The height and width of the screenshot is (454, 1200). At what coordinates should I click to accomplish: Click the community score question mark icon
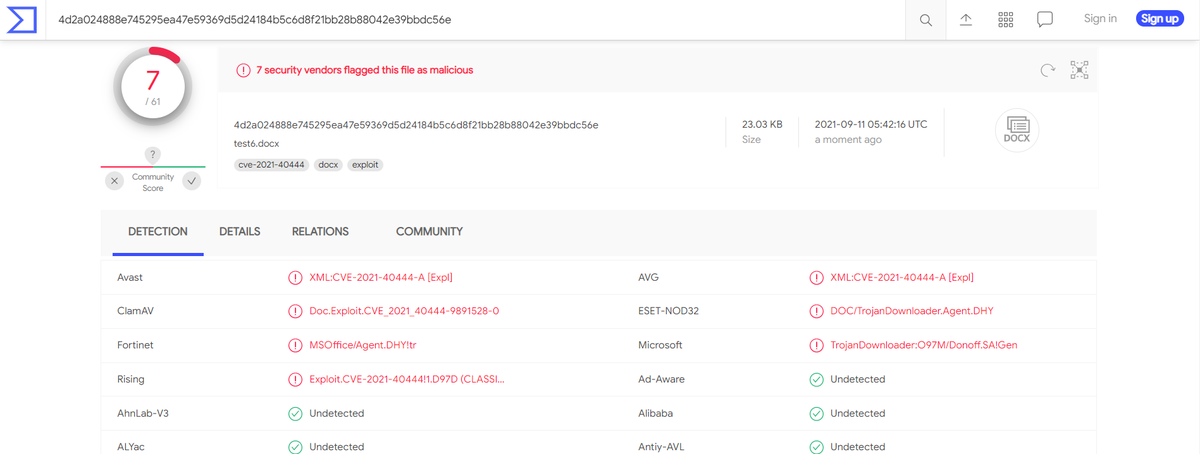[x=153, y=154]
